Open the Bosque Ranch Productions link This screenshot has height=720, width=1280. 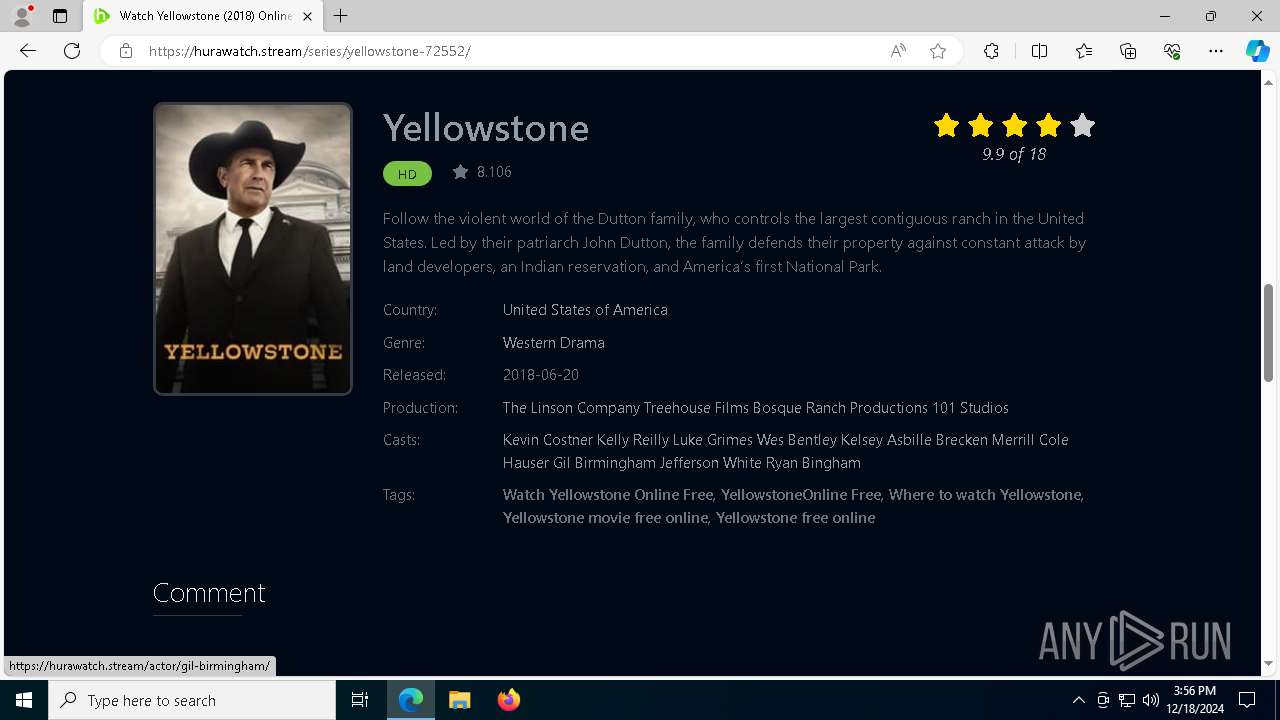point(840,408)
